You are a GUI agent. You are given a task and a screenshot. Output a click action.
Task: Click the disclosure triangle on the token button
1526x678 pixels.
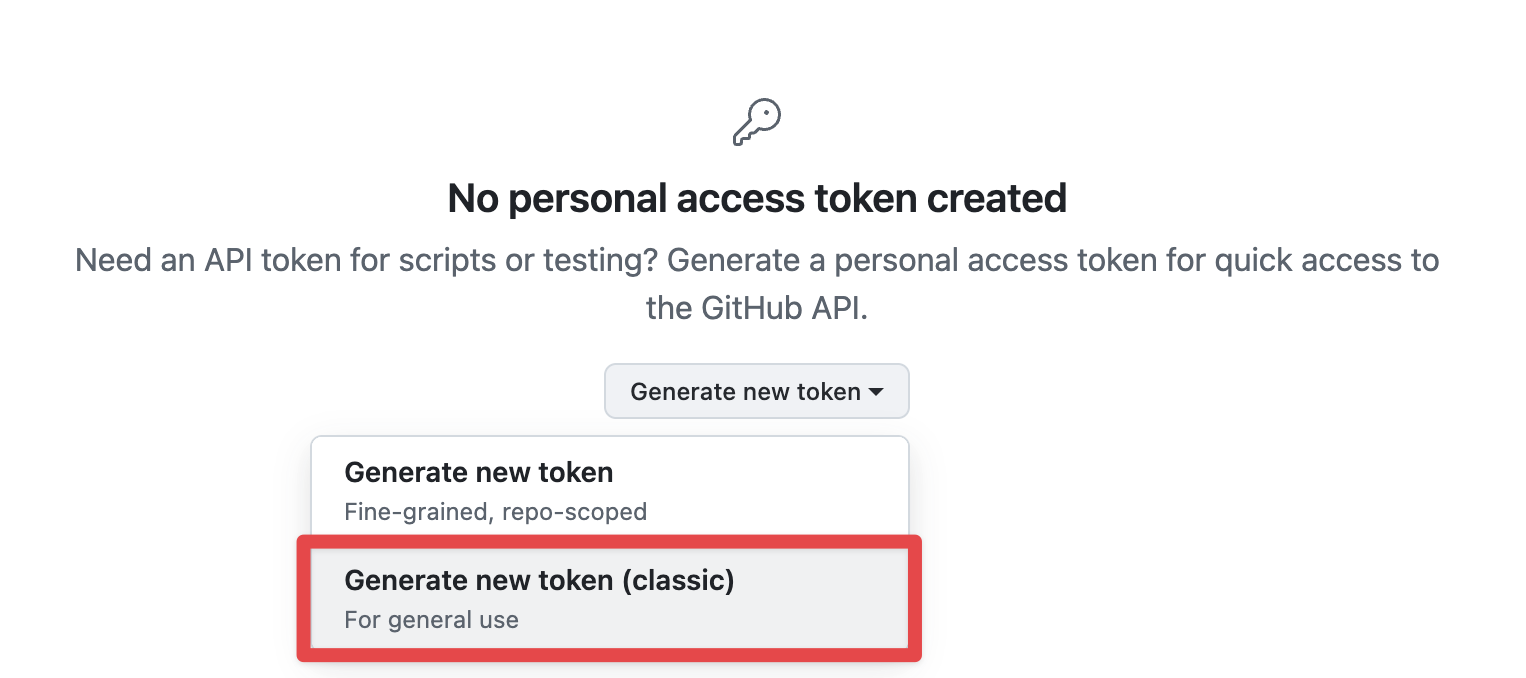click(874, 391)
